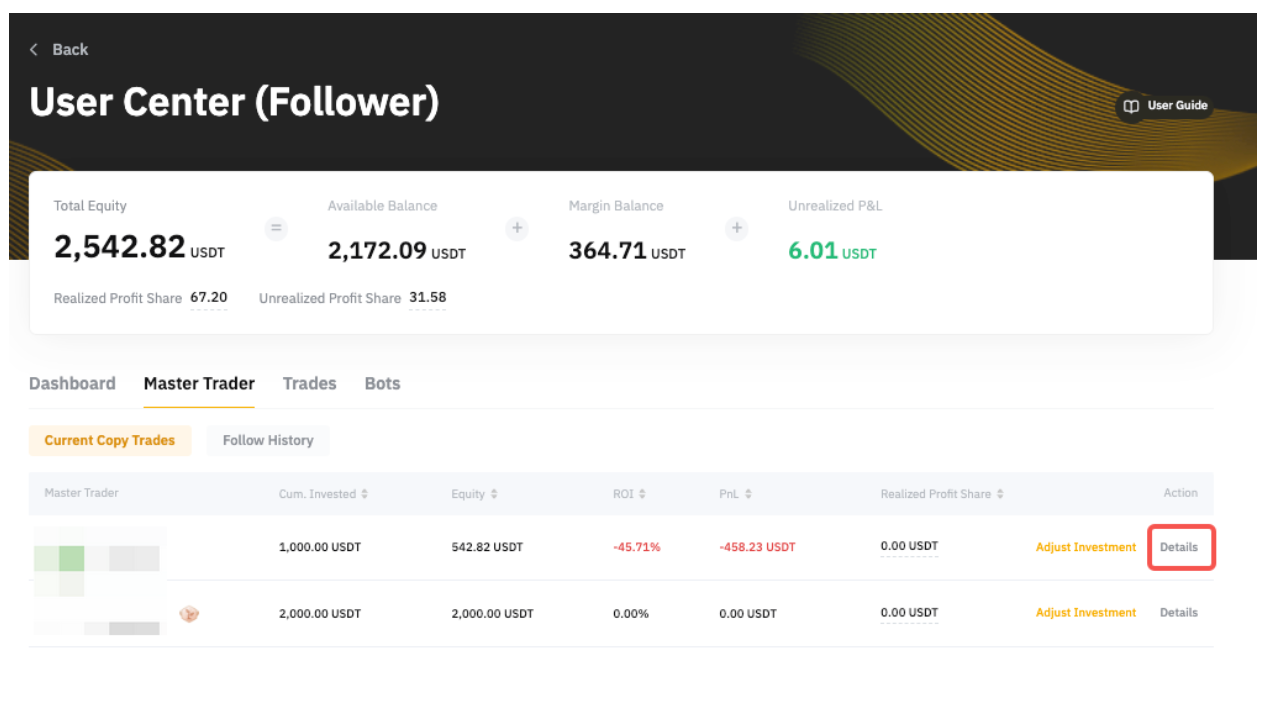Select the Master Trader tab
The image size is (1264, 708).
point(199,384)
